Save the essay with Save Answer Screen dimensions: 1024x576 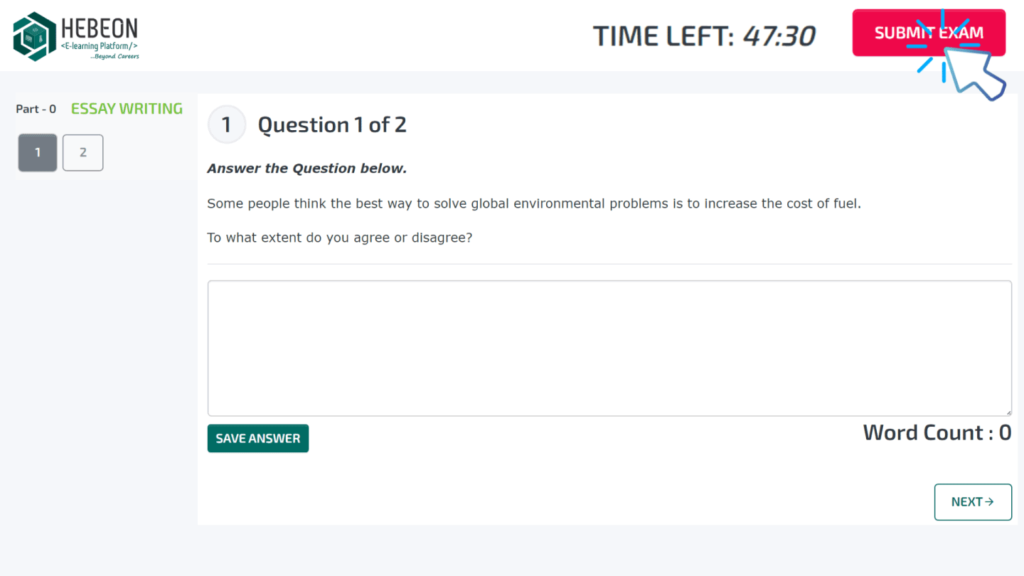pyautogui.click(x=258, y=438)
